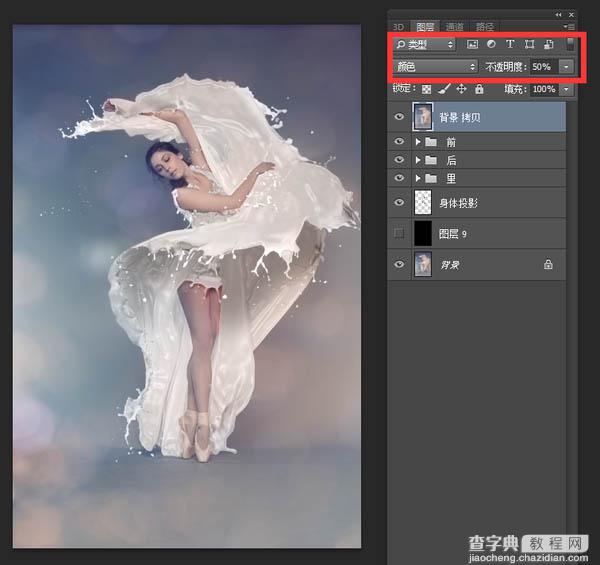Open the 不透明度 opacity slider arrow
The height and width of the screenshot is (565, 600).
coord(566,67)
